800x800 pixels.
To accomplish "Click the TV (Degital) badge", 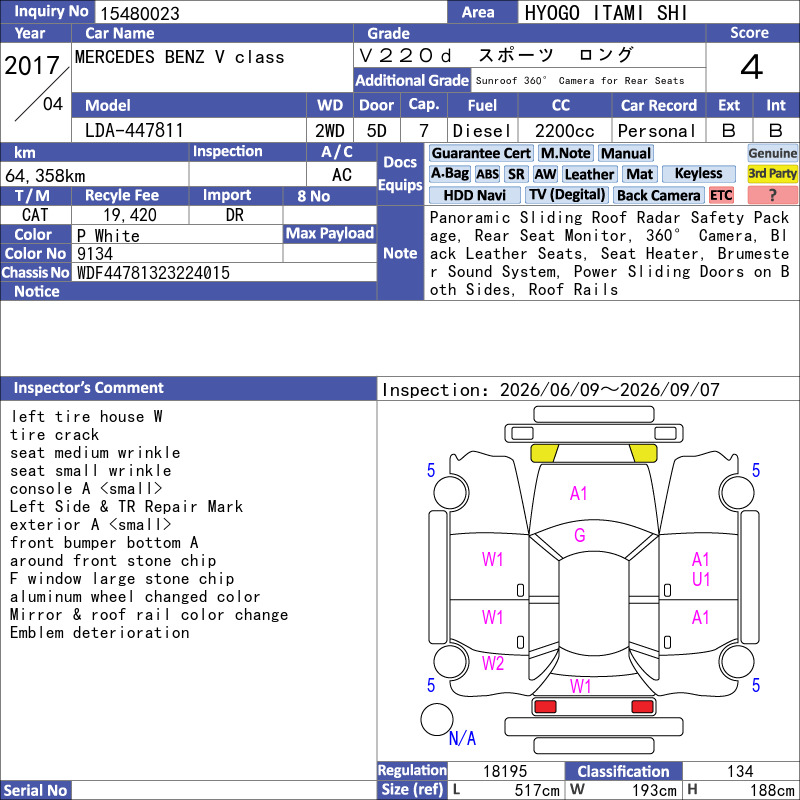I will tap(567, 195).
